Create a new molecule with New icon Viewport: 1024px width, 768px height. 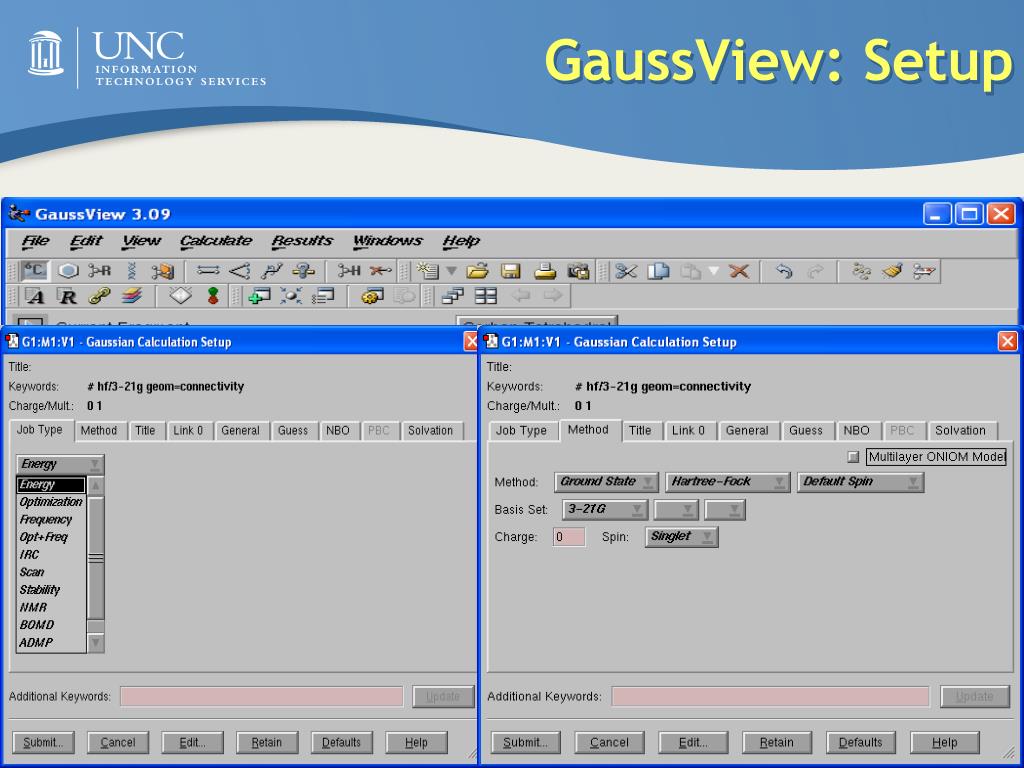tap(428, 270)
